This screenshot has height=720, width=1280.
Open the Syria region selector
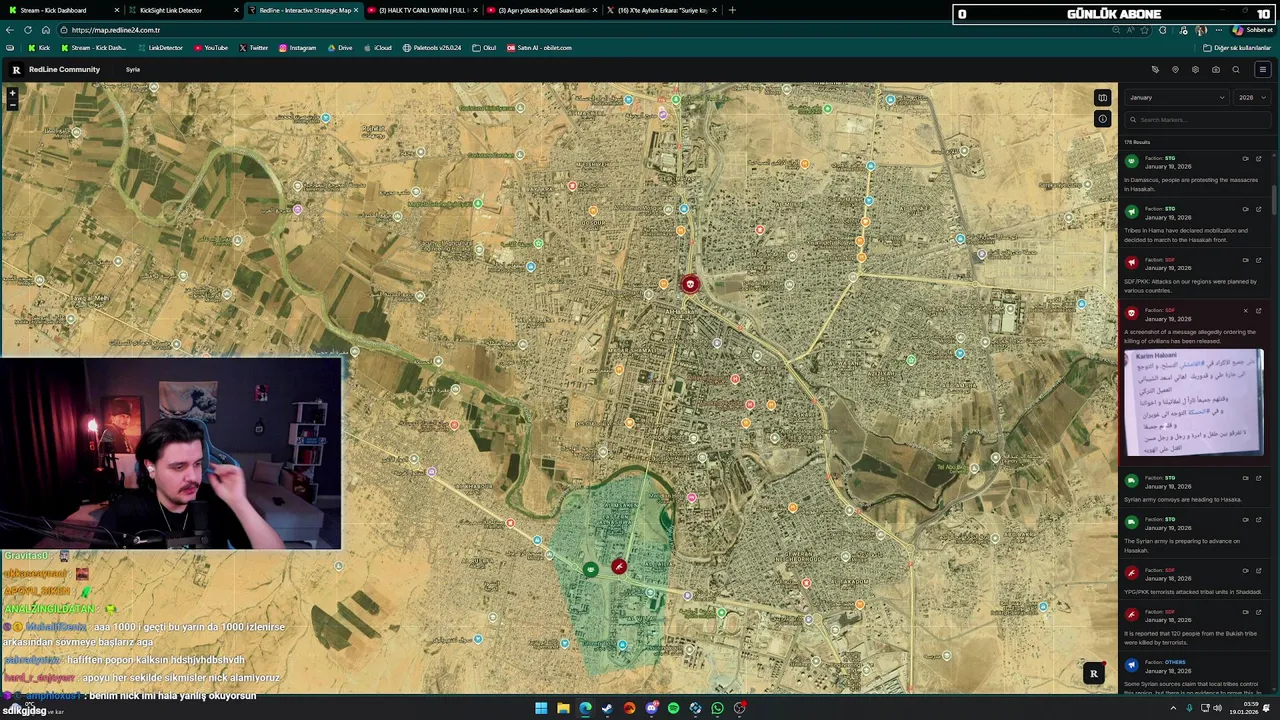pyautogui.click(x=133, y=70)
